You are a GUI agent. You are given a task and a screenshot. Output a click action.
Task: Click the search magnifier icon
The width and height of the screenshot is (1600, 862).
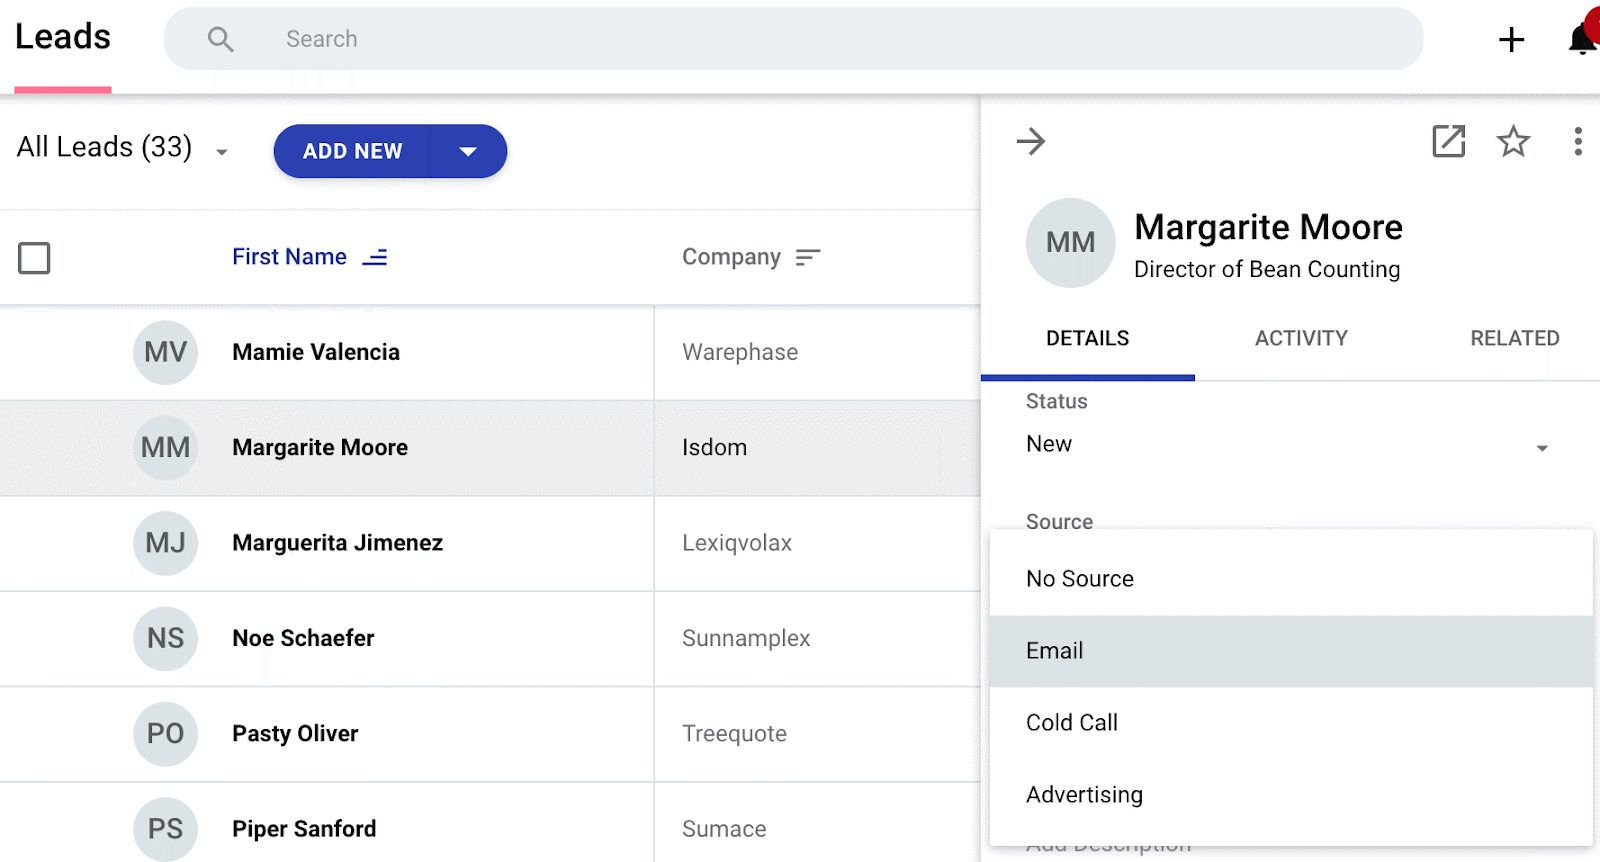220,39
